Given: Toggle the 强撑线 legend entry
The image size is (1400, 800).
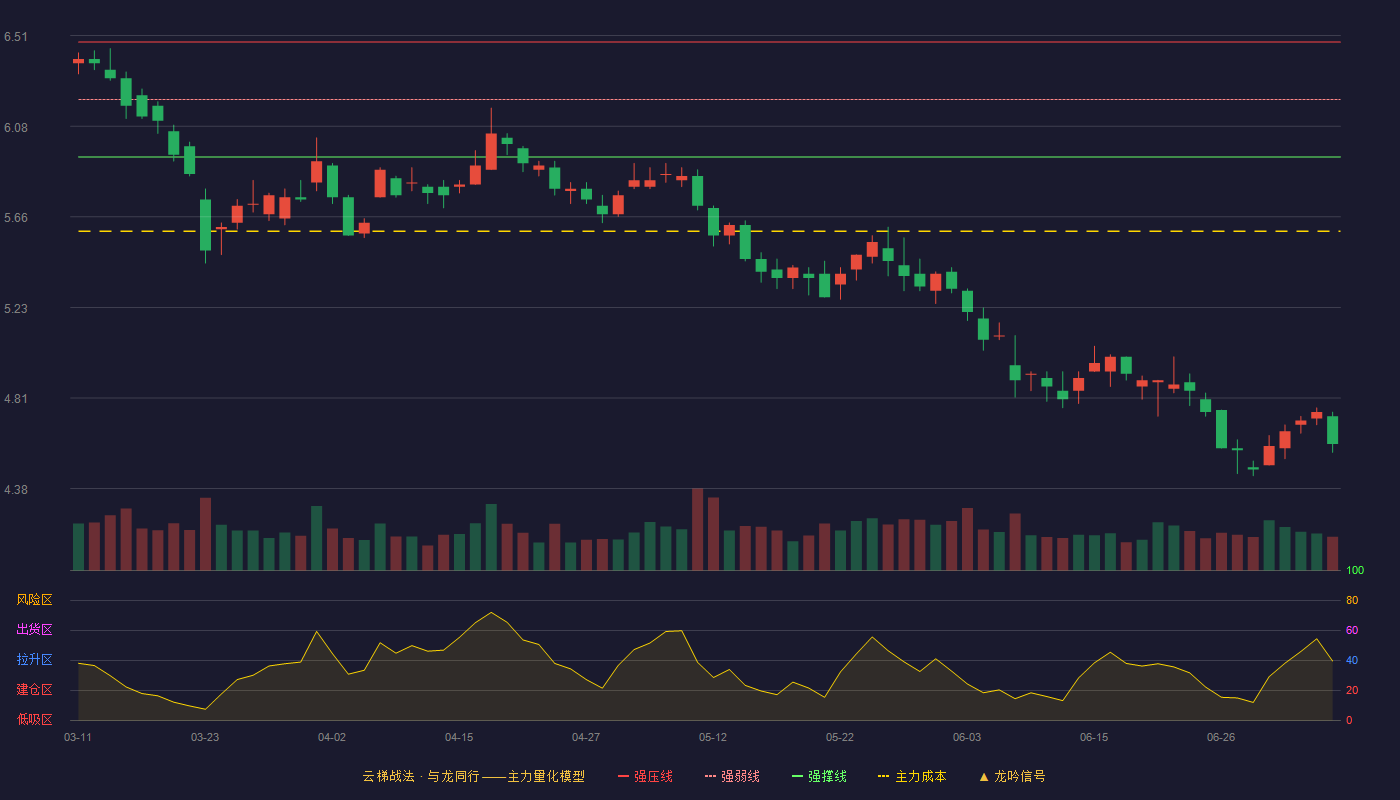Looking at the screenshot, I should click(x=819, y=776).
